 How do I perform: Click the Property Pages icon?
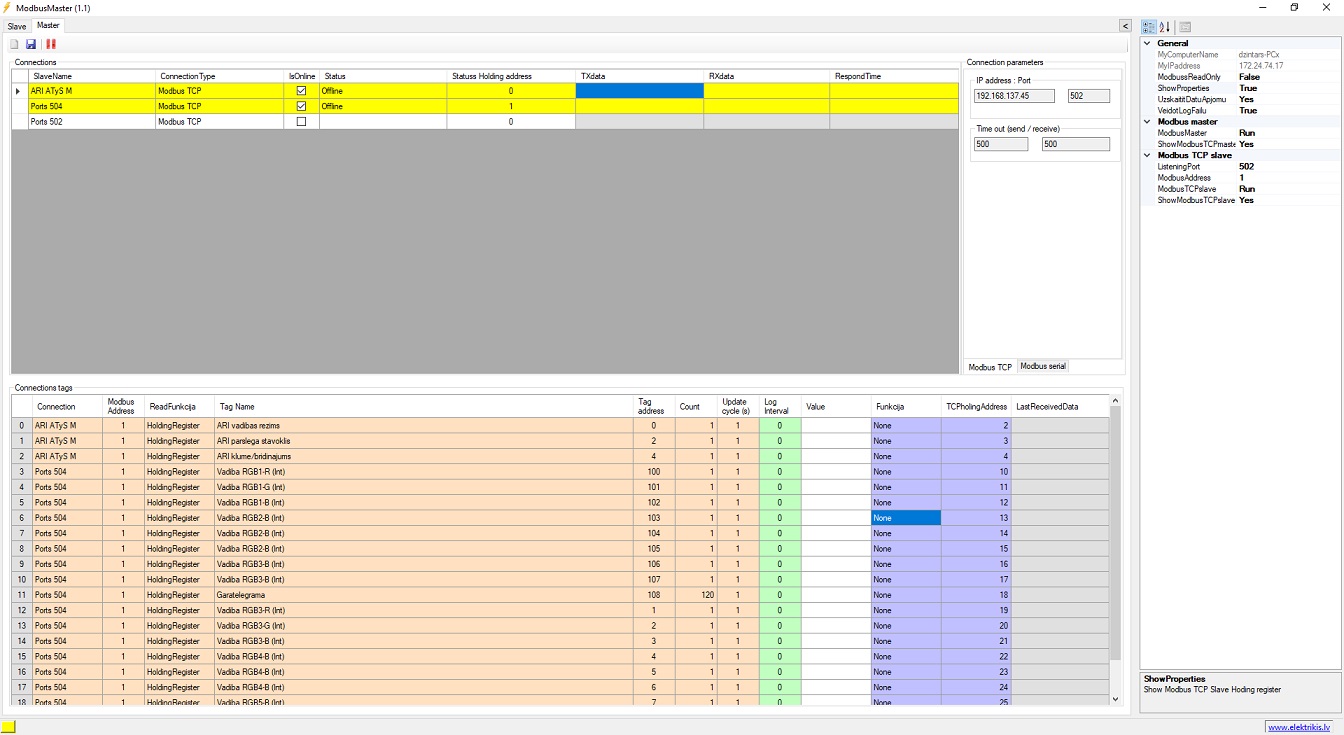click(x=1185, y=27)
